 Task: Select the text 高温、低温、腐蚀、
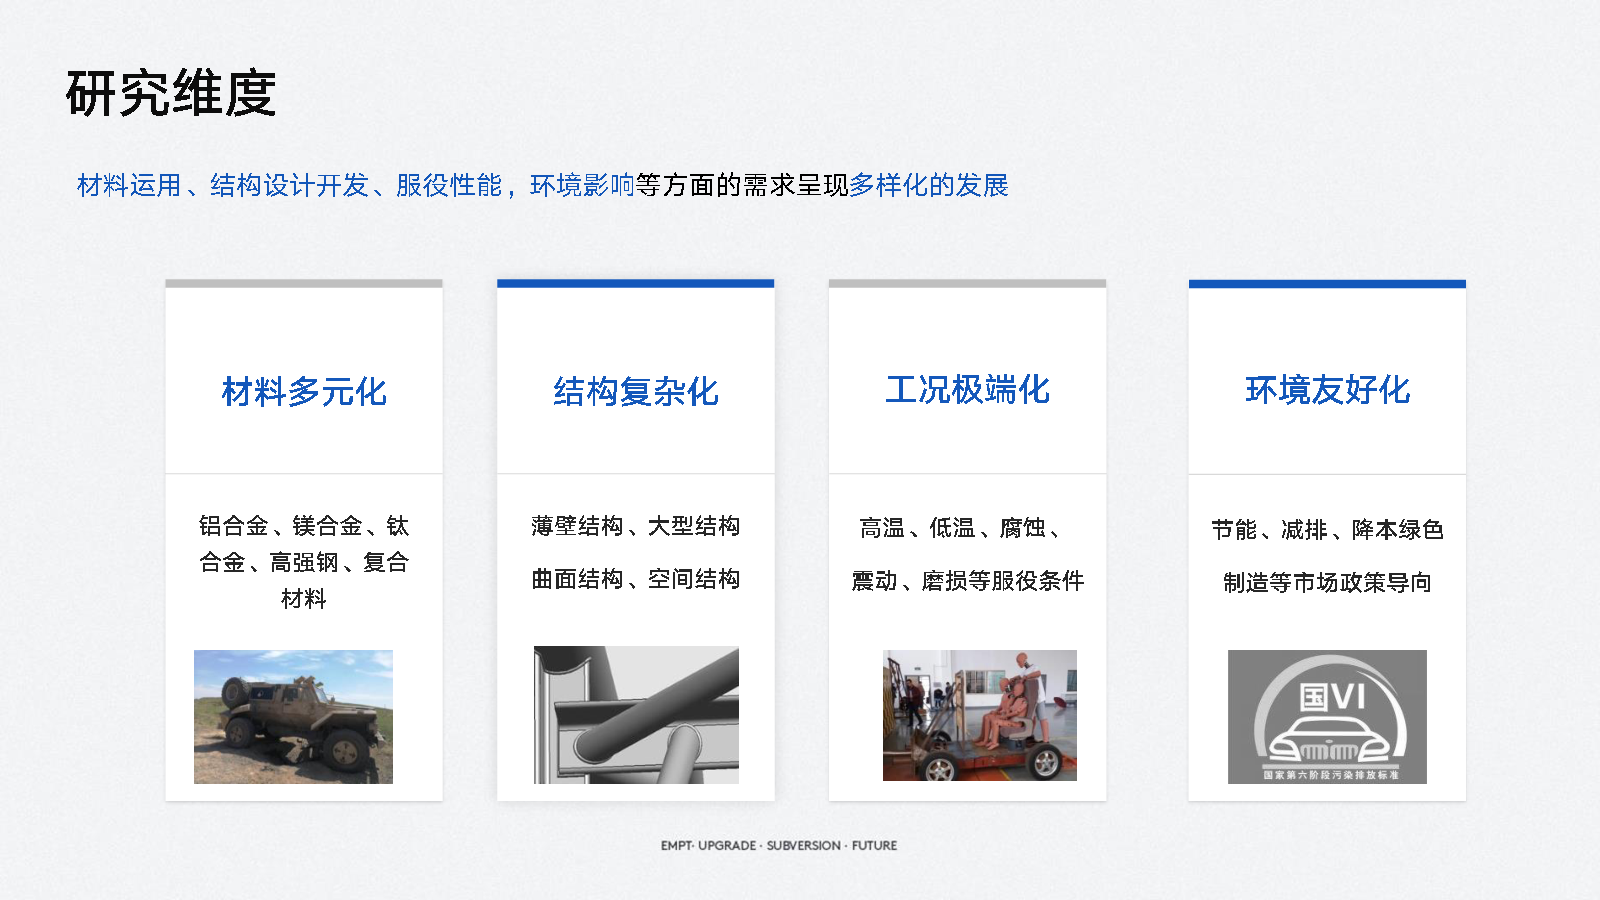click(961, 528)
